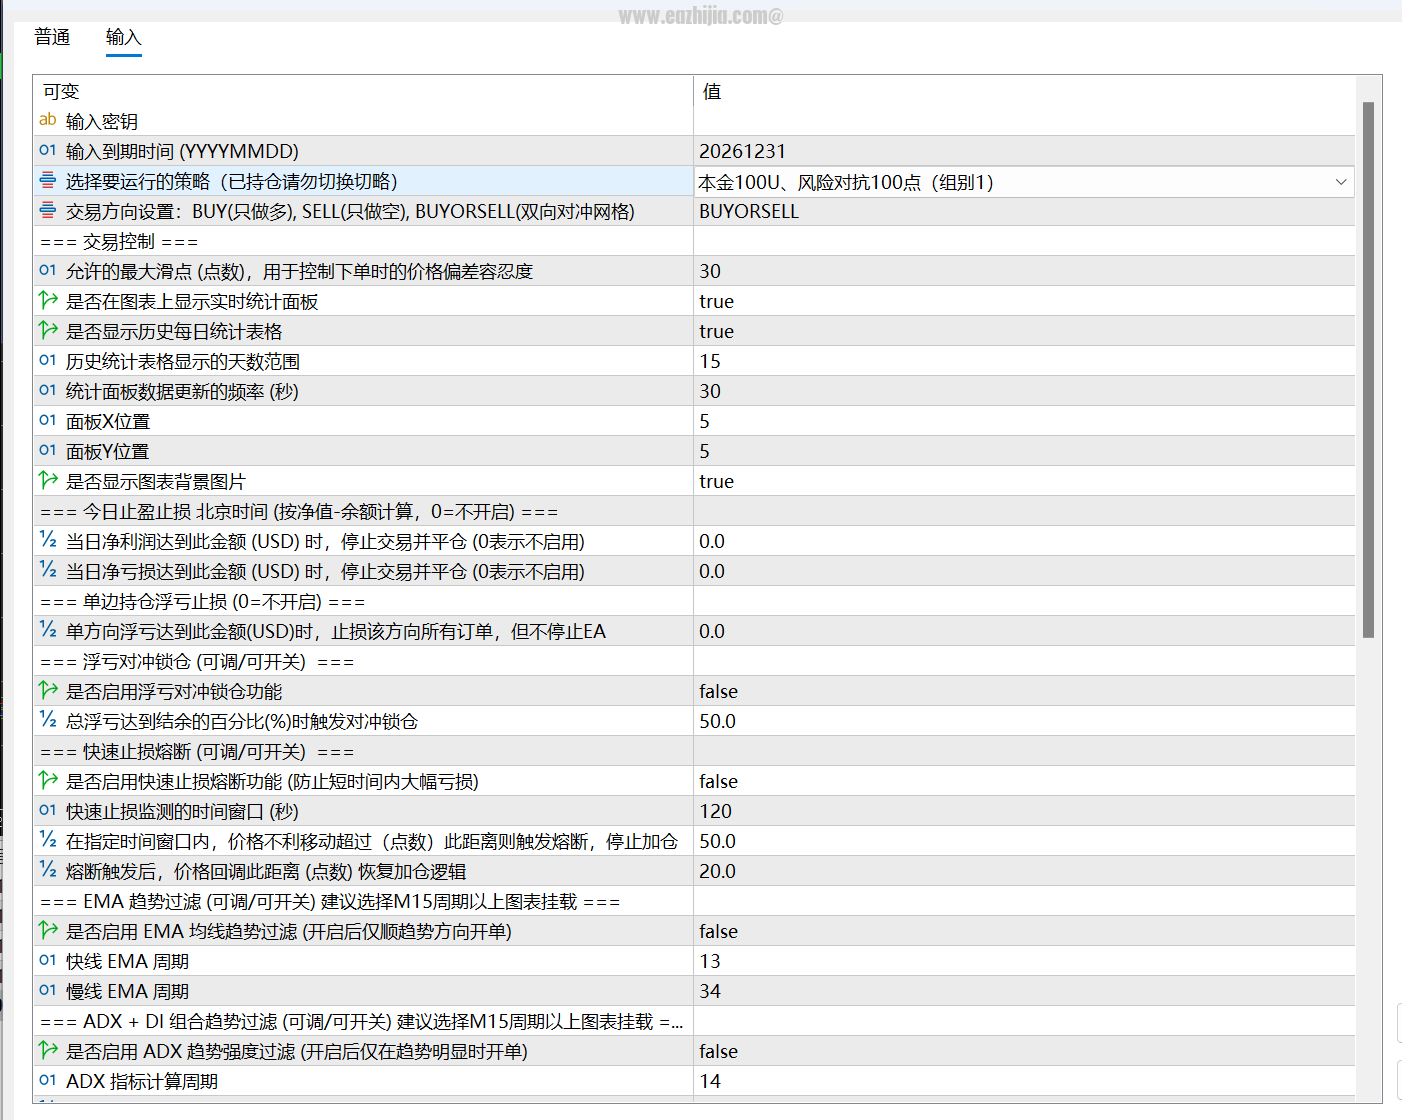The height and width of the screenshot is (1120, 1402).
Task: Click the double icon beside 当日净利润达到此金额
Action: pyautogui.click(x=48, y=540)
